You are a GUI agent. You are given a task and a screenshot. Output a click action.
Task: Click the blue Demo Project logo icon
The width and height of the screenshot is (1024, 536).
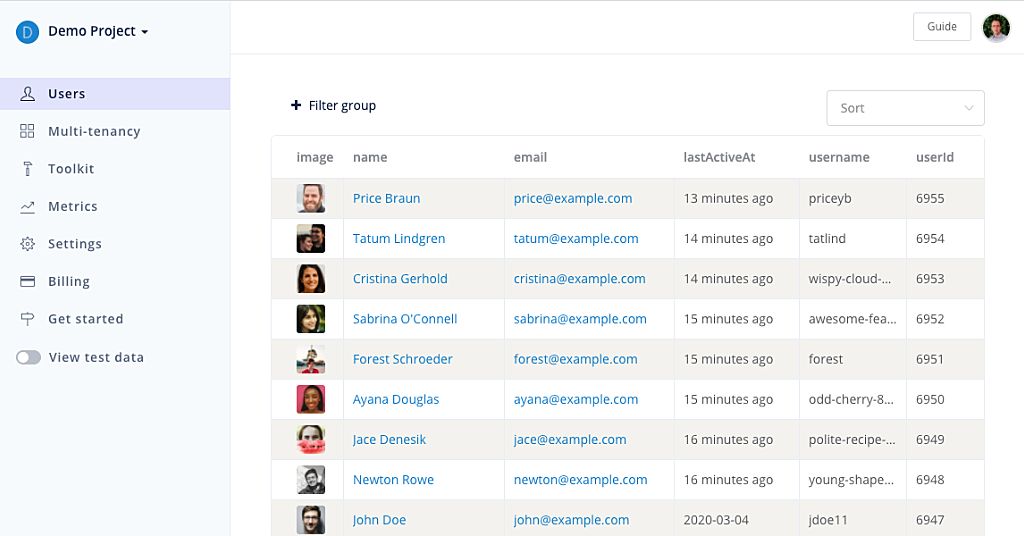click(x=27, y=32)
